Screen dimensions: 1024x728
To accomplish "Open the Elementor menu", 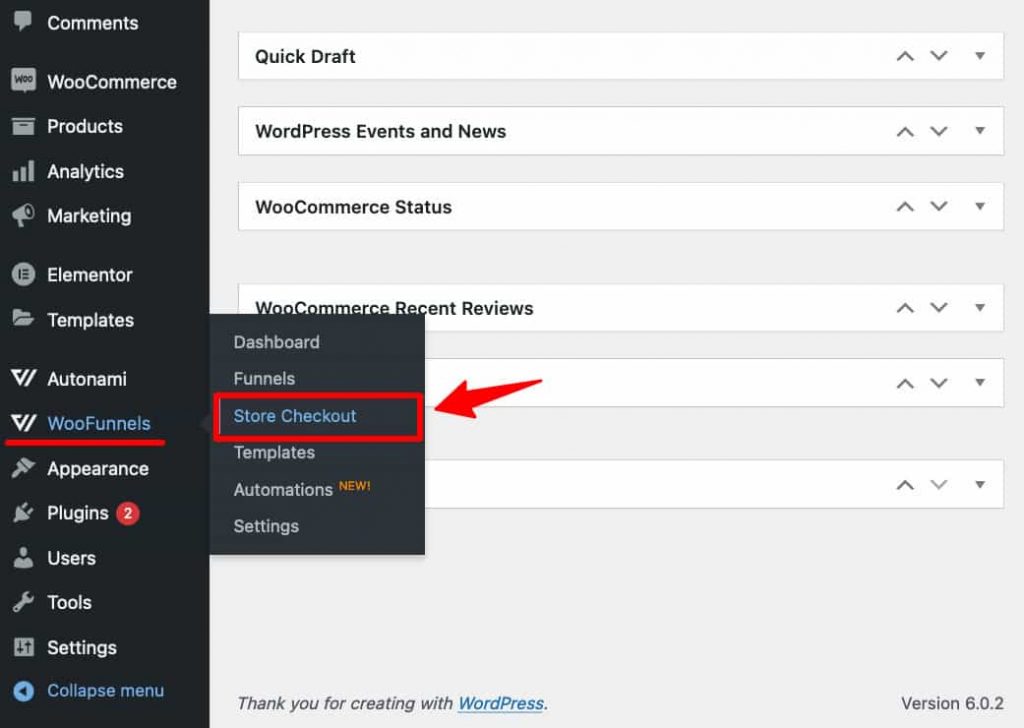I will point(89,275).
